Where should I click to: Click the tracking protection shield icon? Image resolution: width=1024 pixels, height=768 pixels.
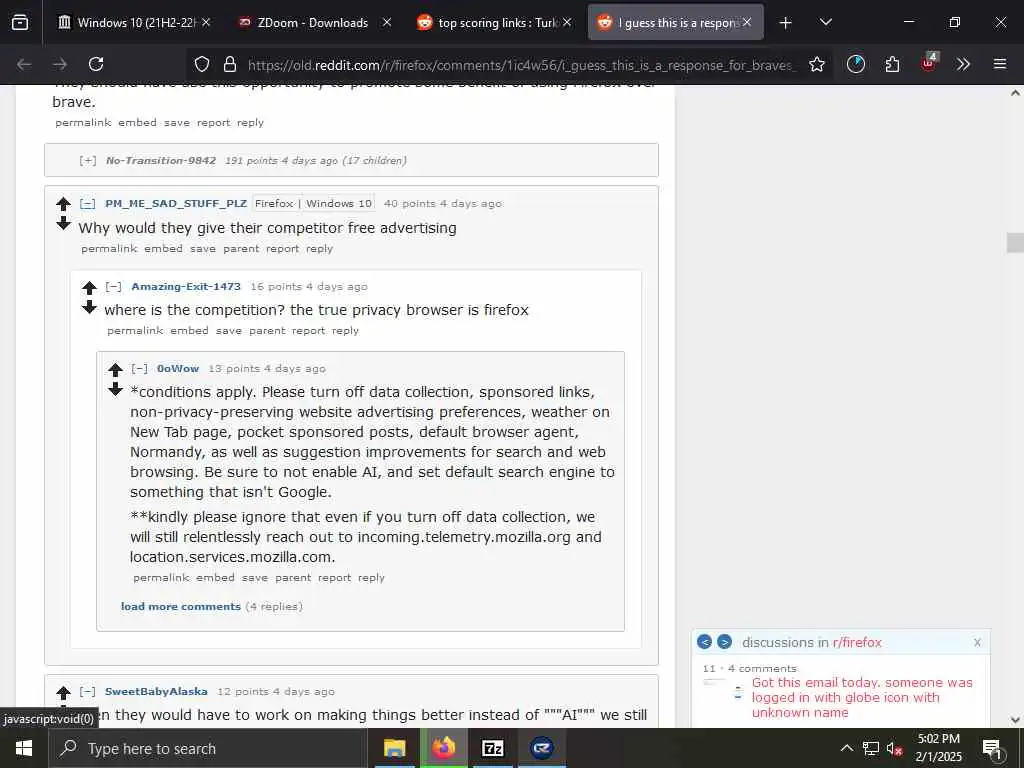[202, 64]
